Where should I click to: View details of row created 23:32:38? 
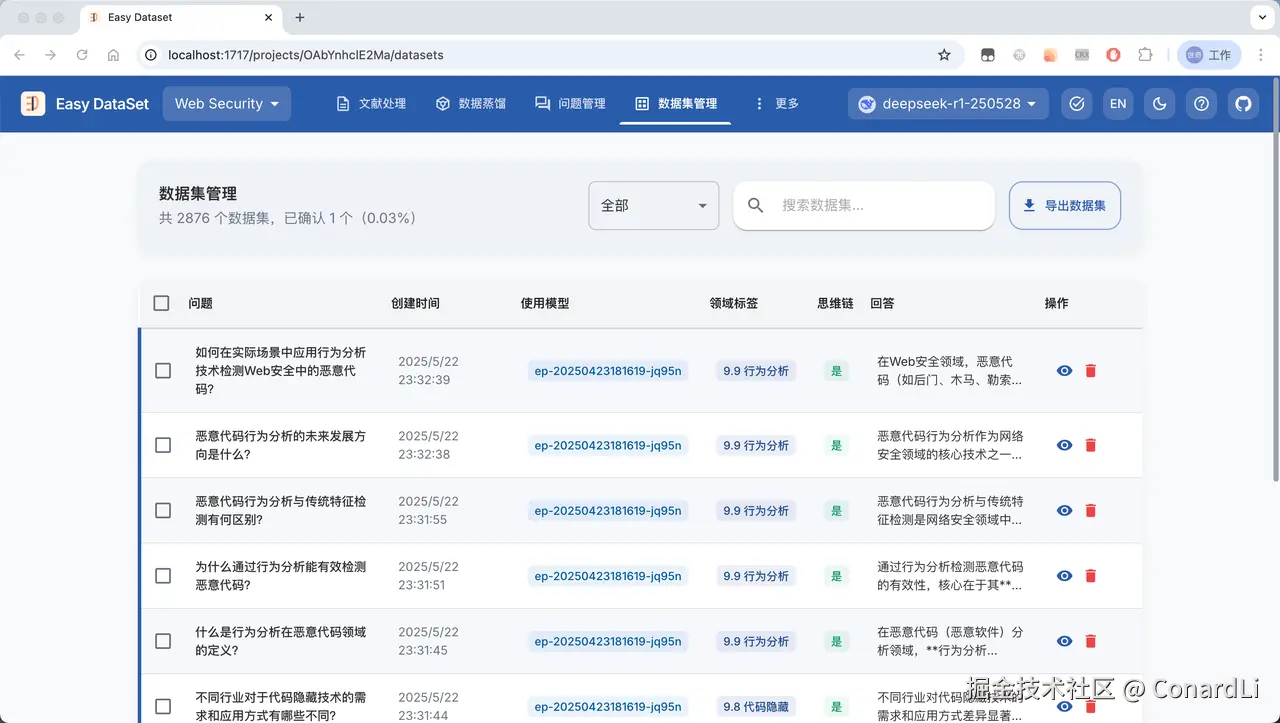click(x=1064, y=446)
